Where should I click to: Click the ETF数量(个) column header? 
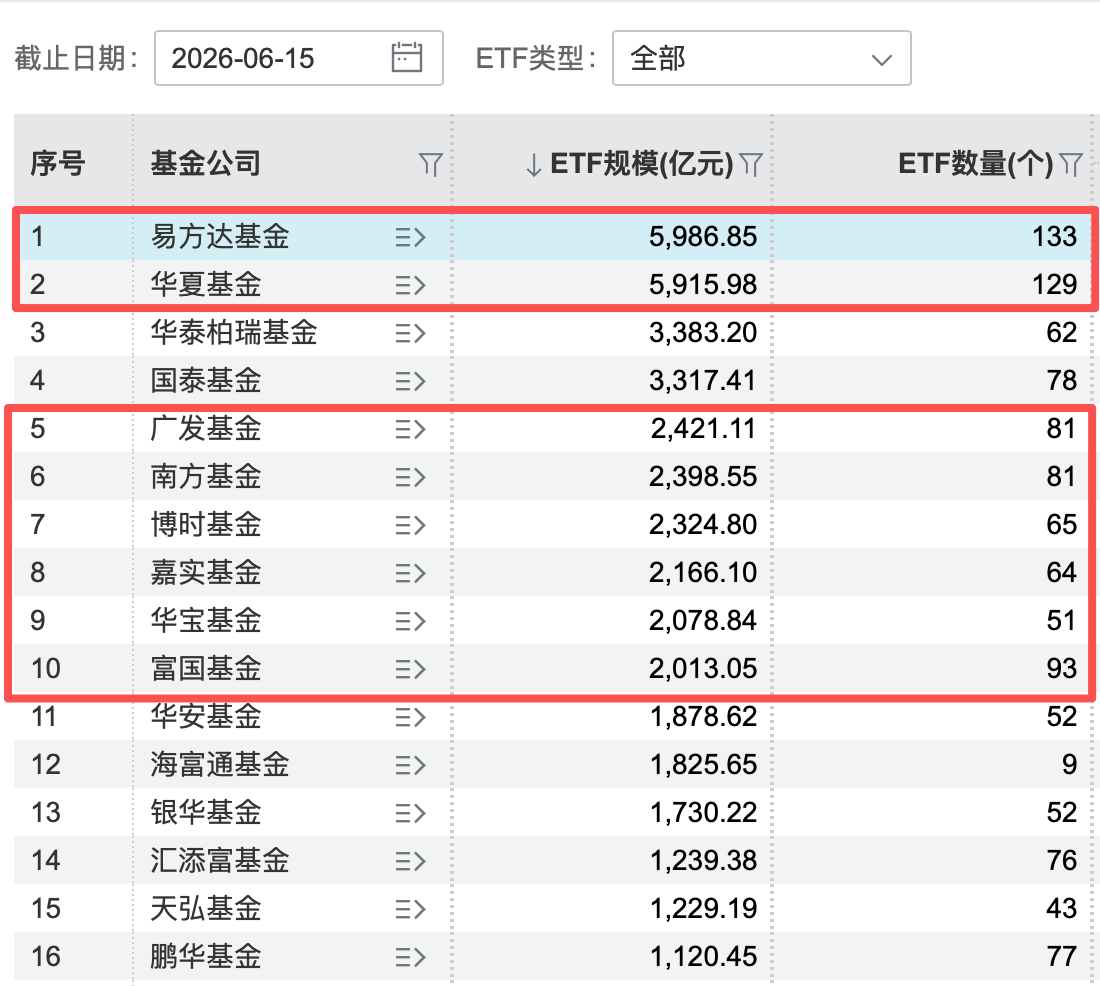point(976,164)
